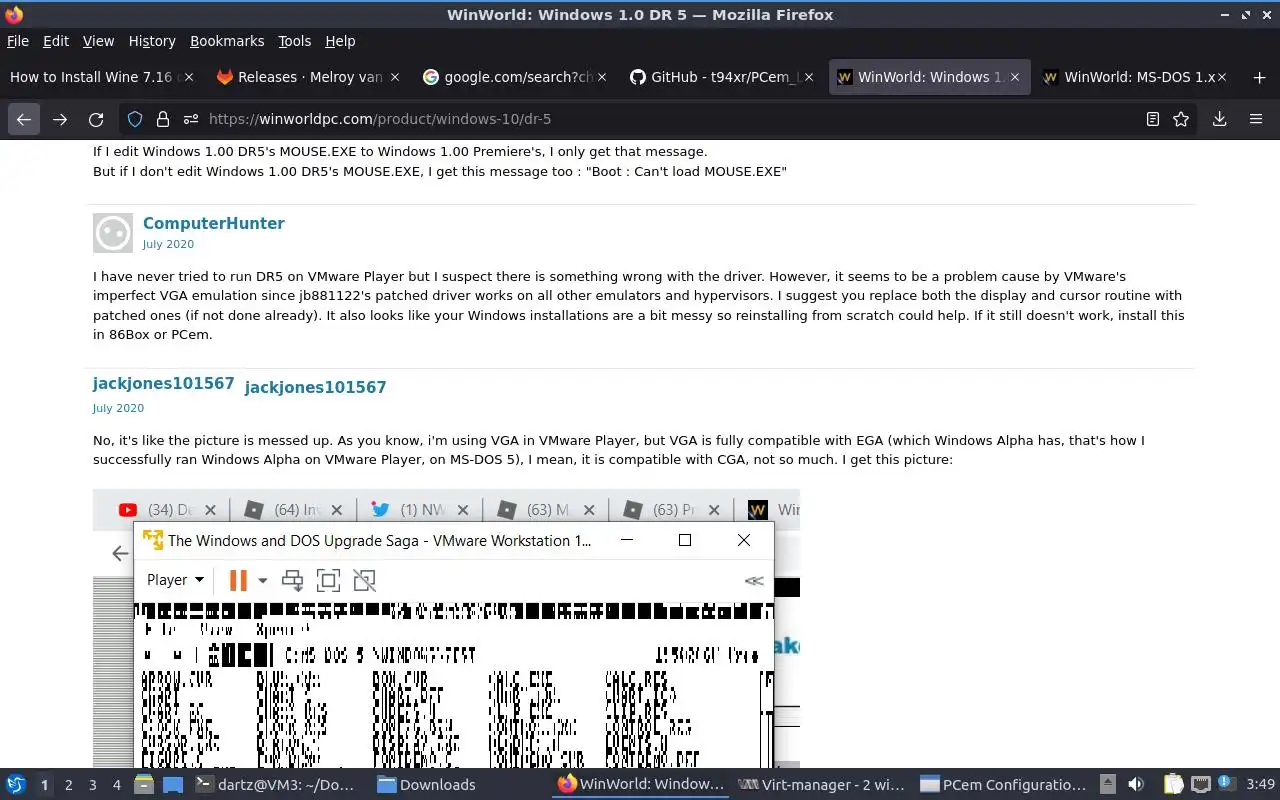This screenshot has width=1280, height=800.
Task: Switch to the dartz@VM3 terminal window
Action: (x=274, y=785)
